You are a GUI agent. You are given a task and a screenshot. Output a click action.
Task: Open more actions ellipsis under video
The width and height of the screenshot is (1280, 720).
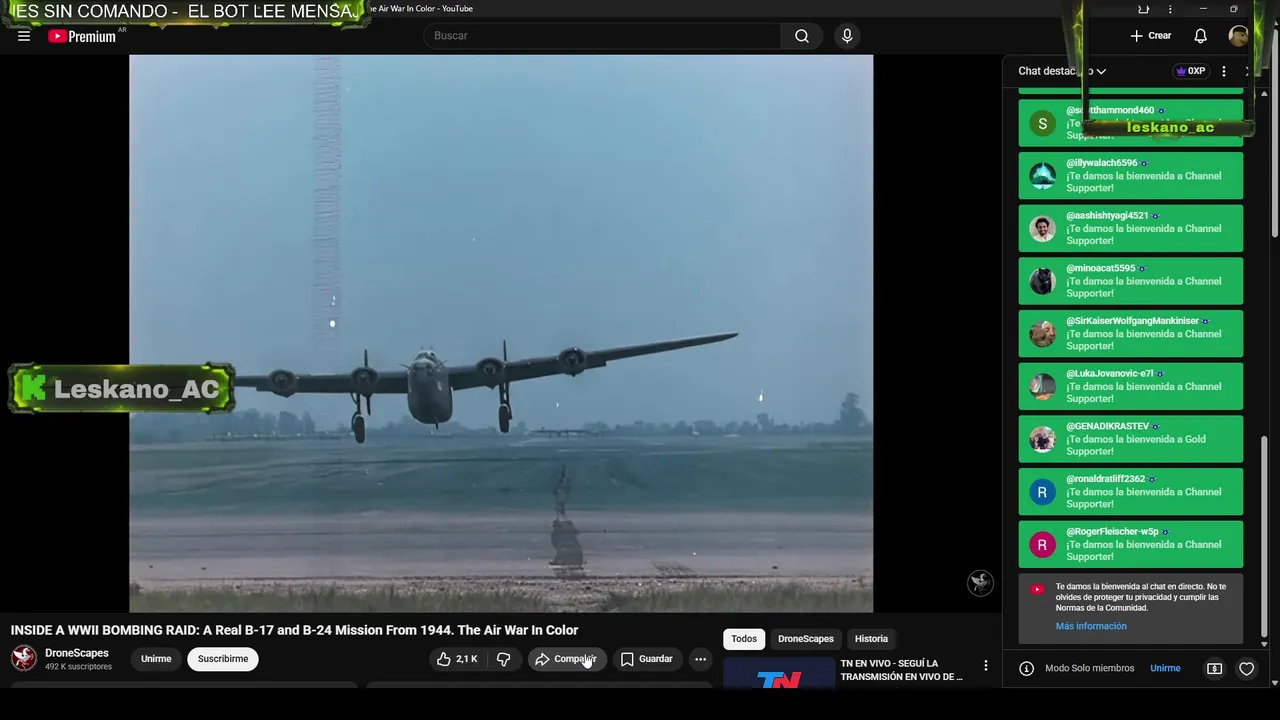[700, 659]
